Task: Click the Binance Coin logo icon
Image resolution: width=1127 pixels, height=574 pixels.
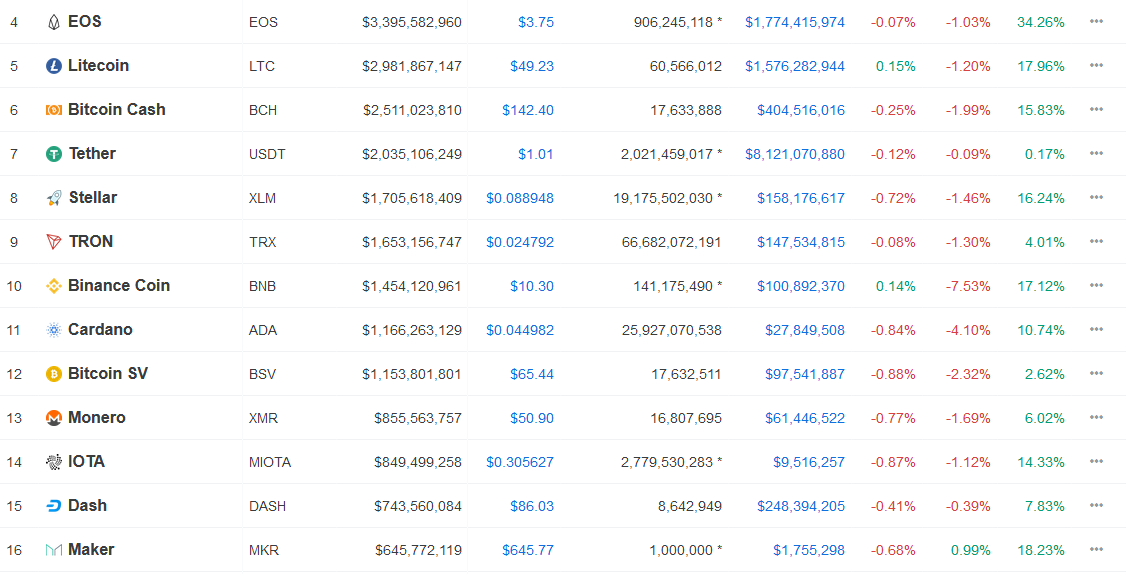Action: point(54,286)
